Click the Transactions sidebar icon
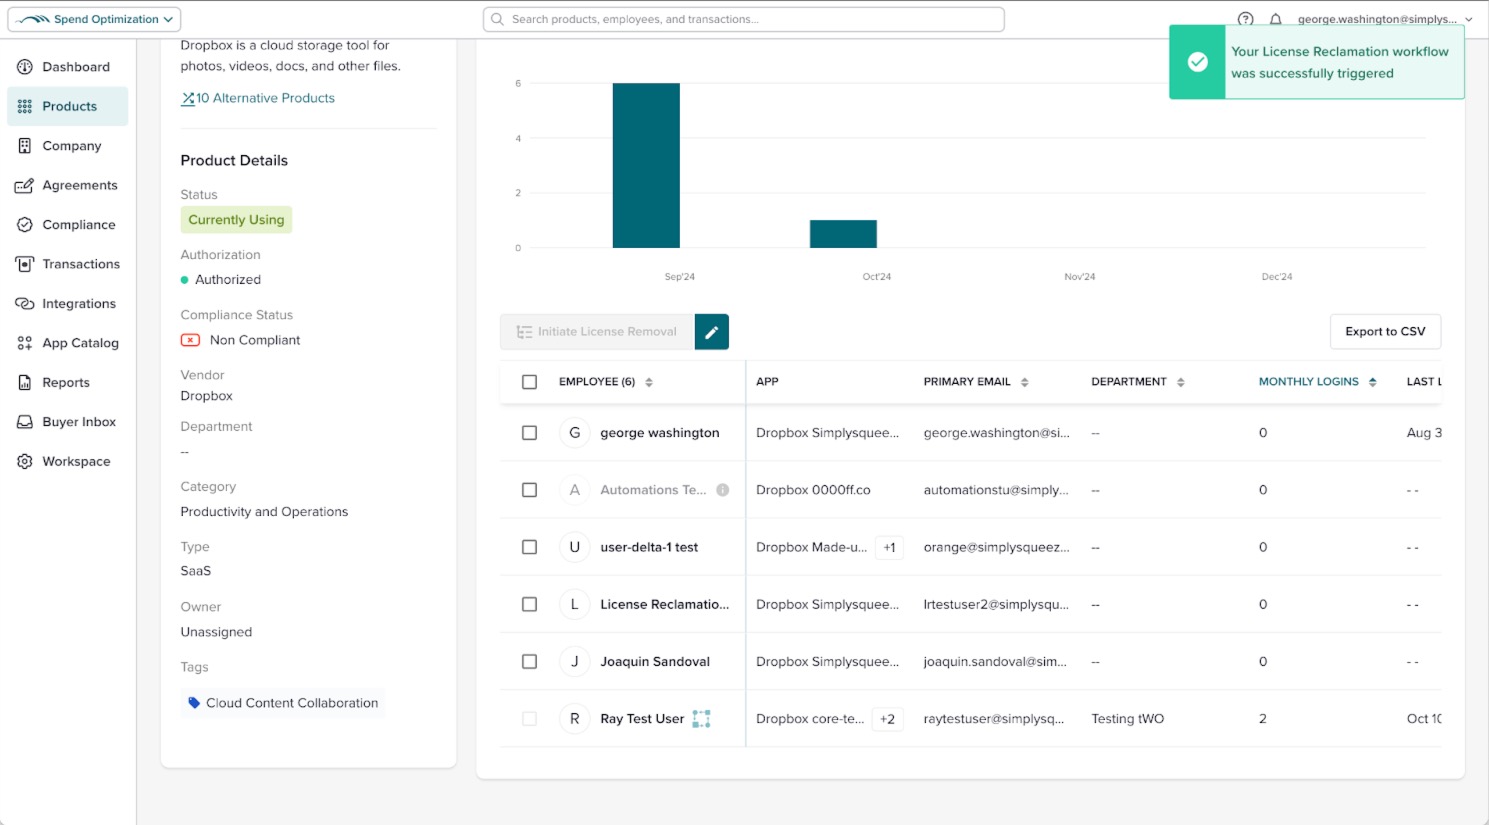 [23, 263]
